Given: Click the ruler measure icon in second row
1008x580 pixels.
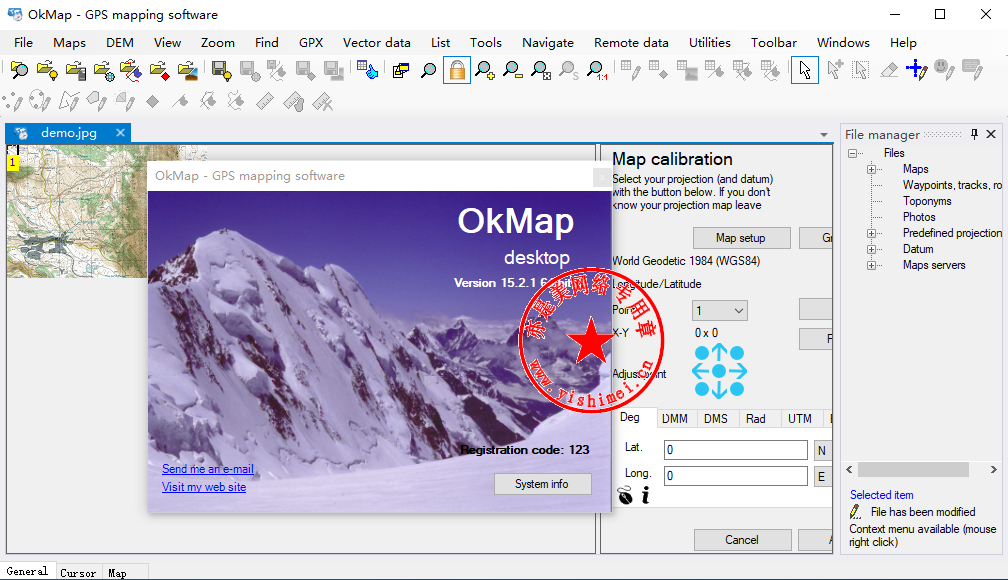Looking at the screenshot, I should tap(265, 101).
